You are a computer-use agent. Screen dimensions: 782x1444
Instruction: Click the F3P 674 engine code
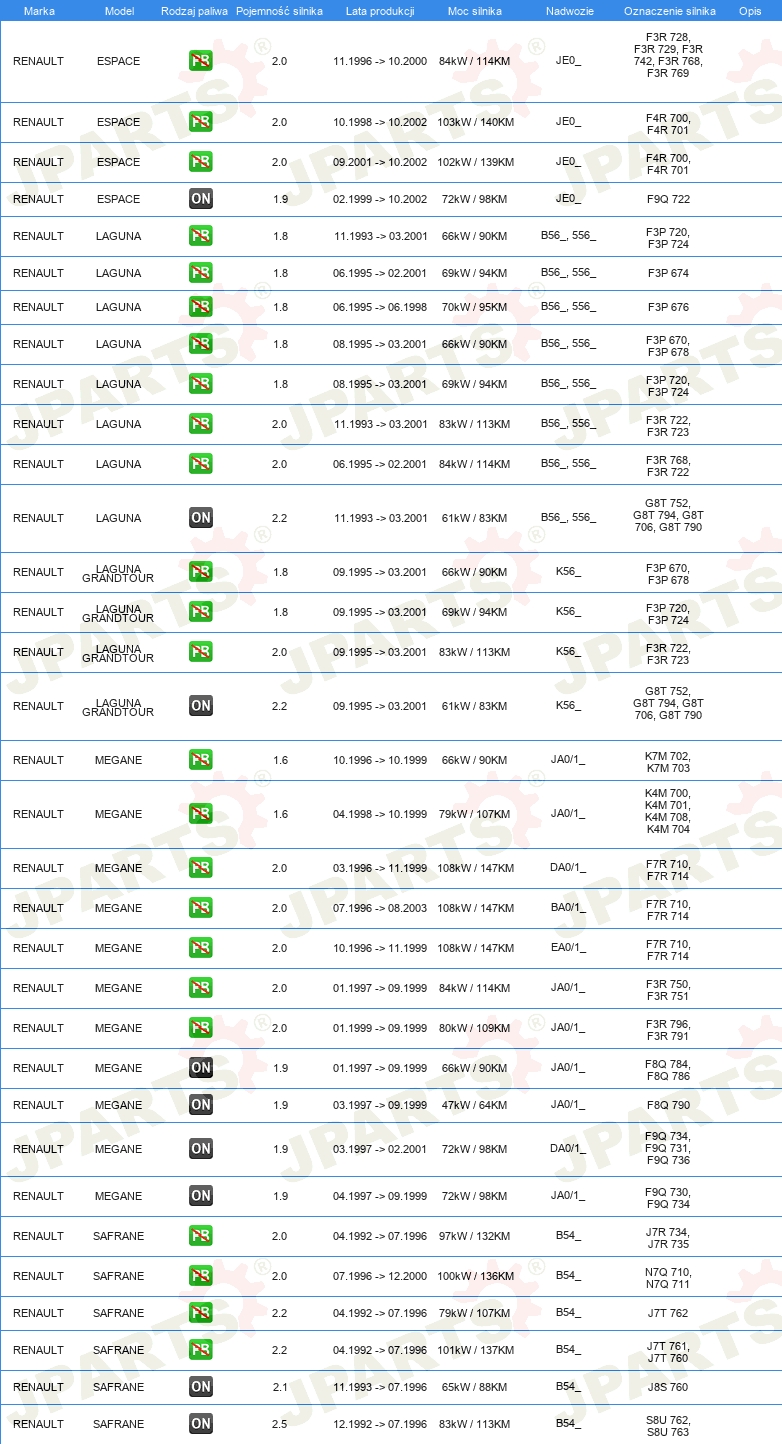pos(668,273)
